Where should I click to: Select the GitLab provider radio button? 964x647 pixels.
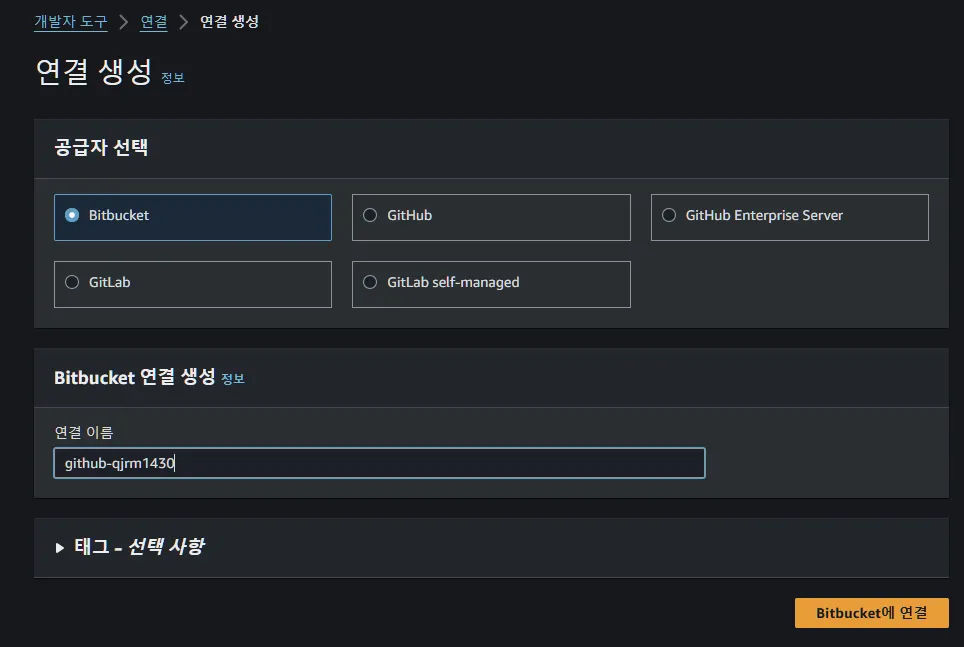coord(72,282)
